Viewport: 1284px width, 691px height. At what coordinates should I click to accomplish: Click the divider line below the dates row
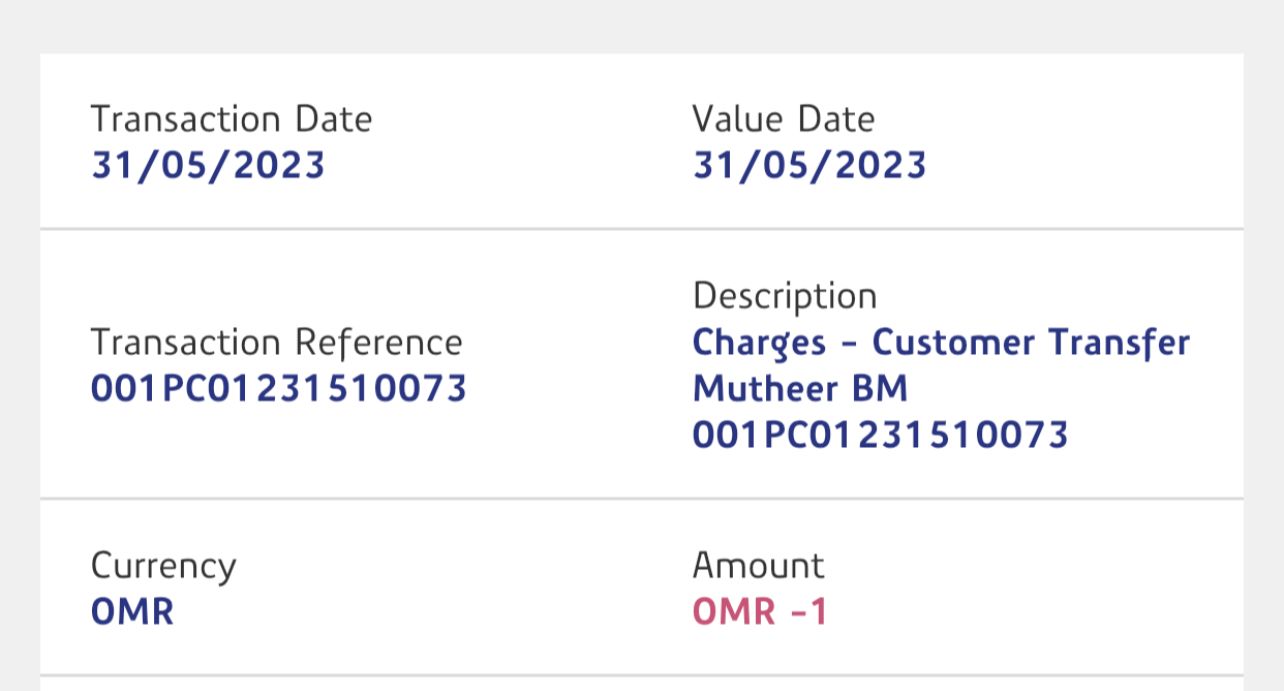pos(642,229)
